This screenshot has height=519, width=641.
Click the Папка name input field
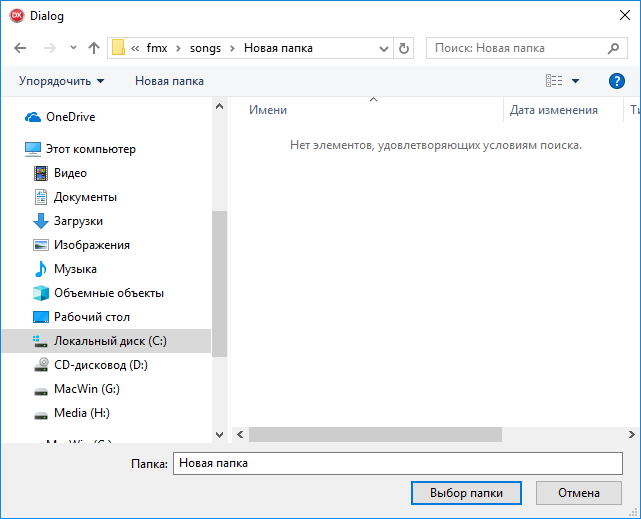(398, 463)
